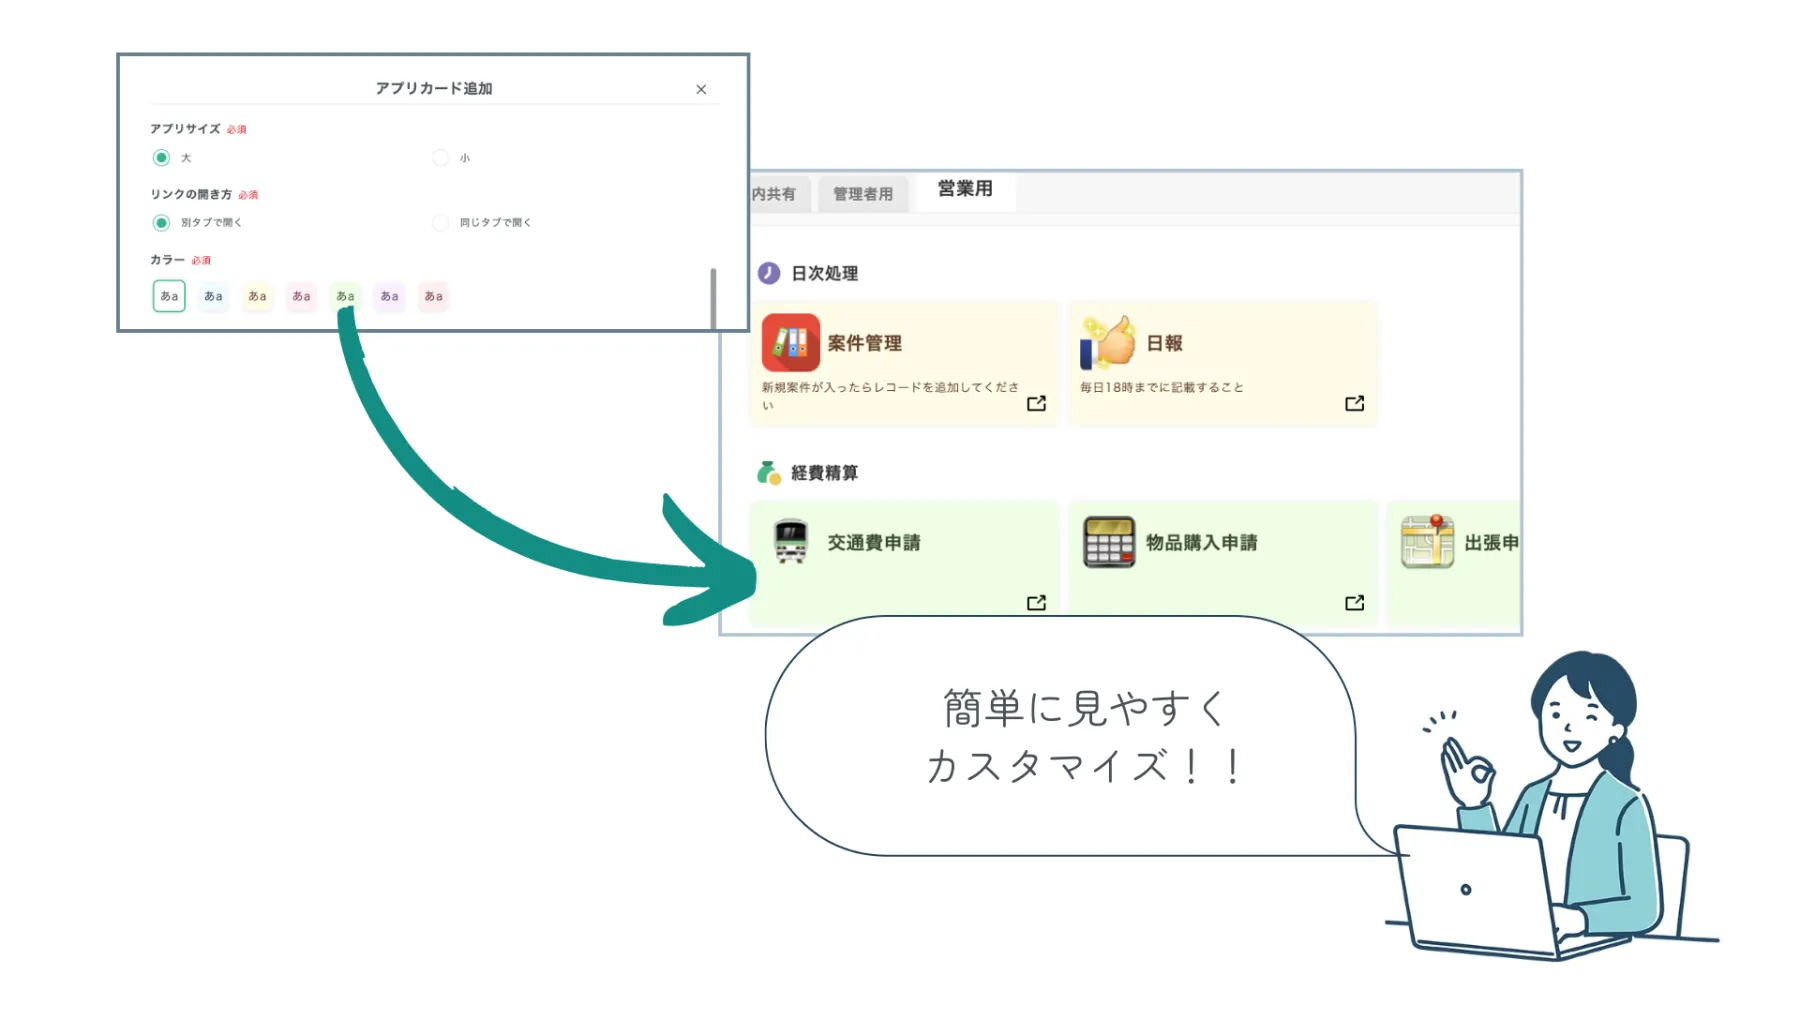The height and width of the screenshot is (1012, 1800).
Task: Click the 日報 thumbs-up icon
Action: coord(1110,341)
